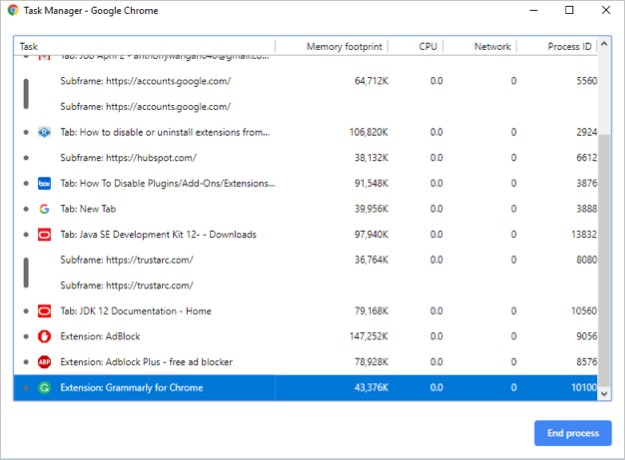Click memory value 39,956K
This screenshot has width=625, height=460.
pyautogui.click(x=371, y=209)
